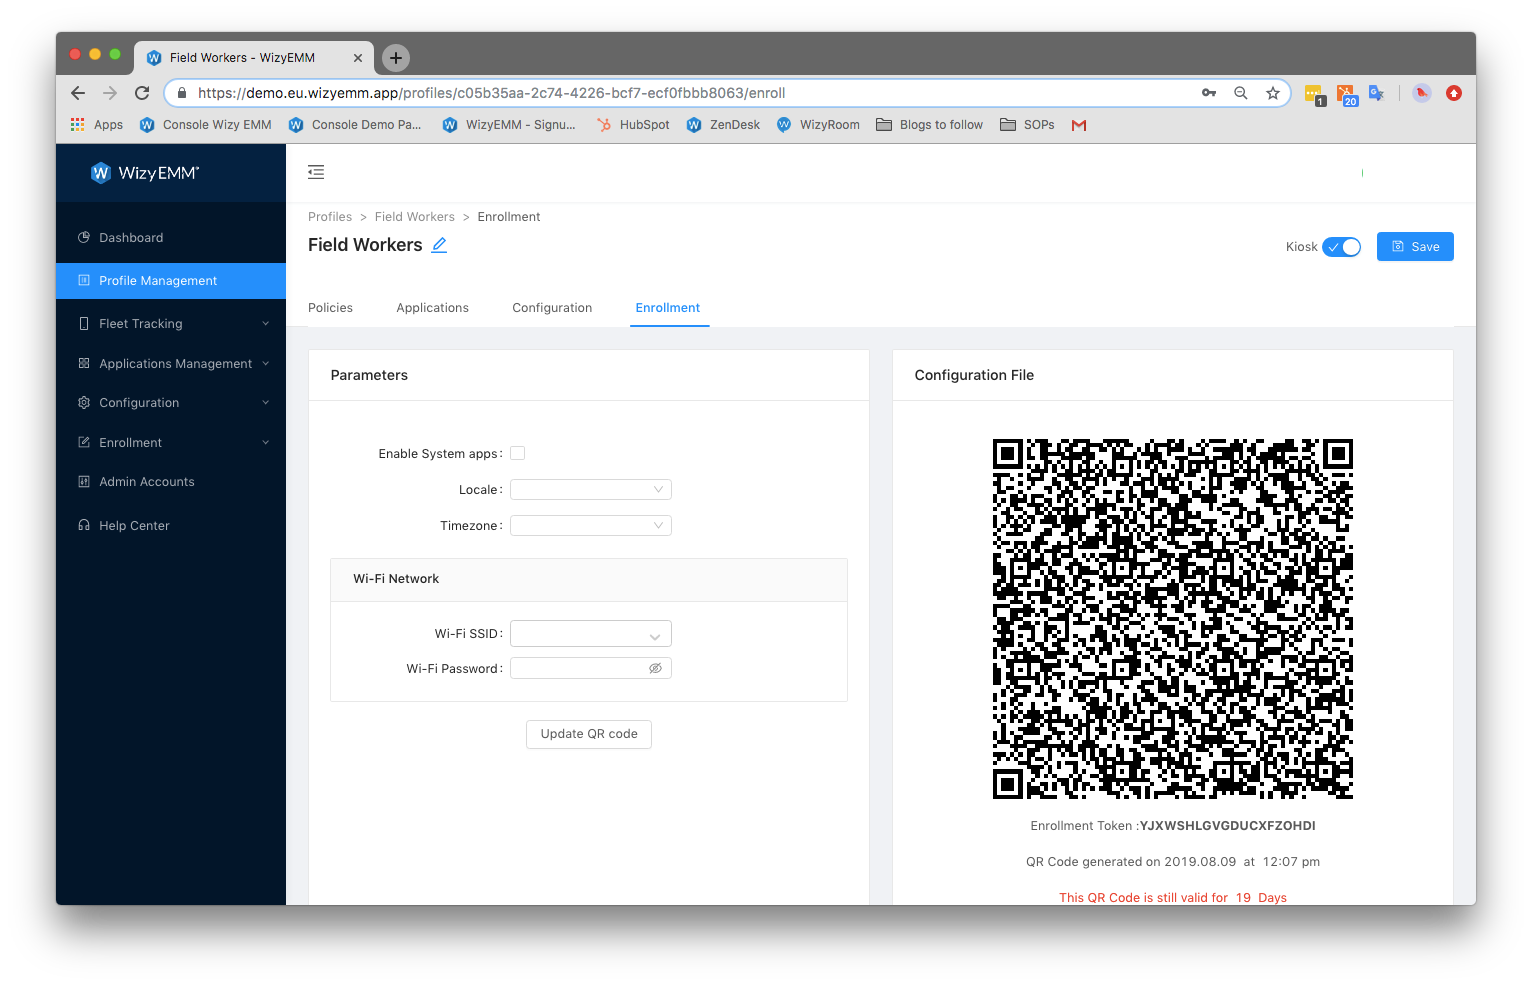Switch to the Applications tab

coord(432,308)
